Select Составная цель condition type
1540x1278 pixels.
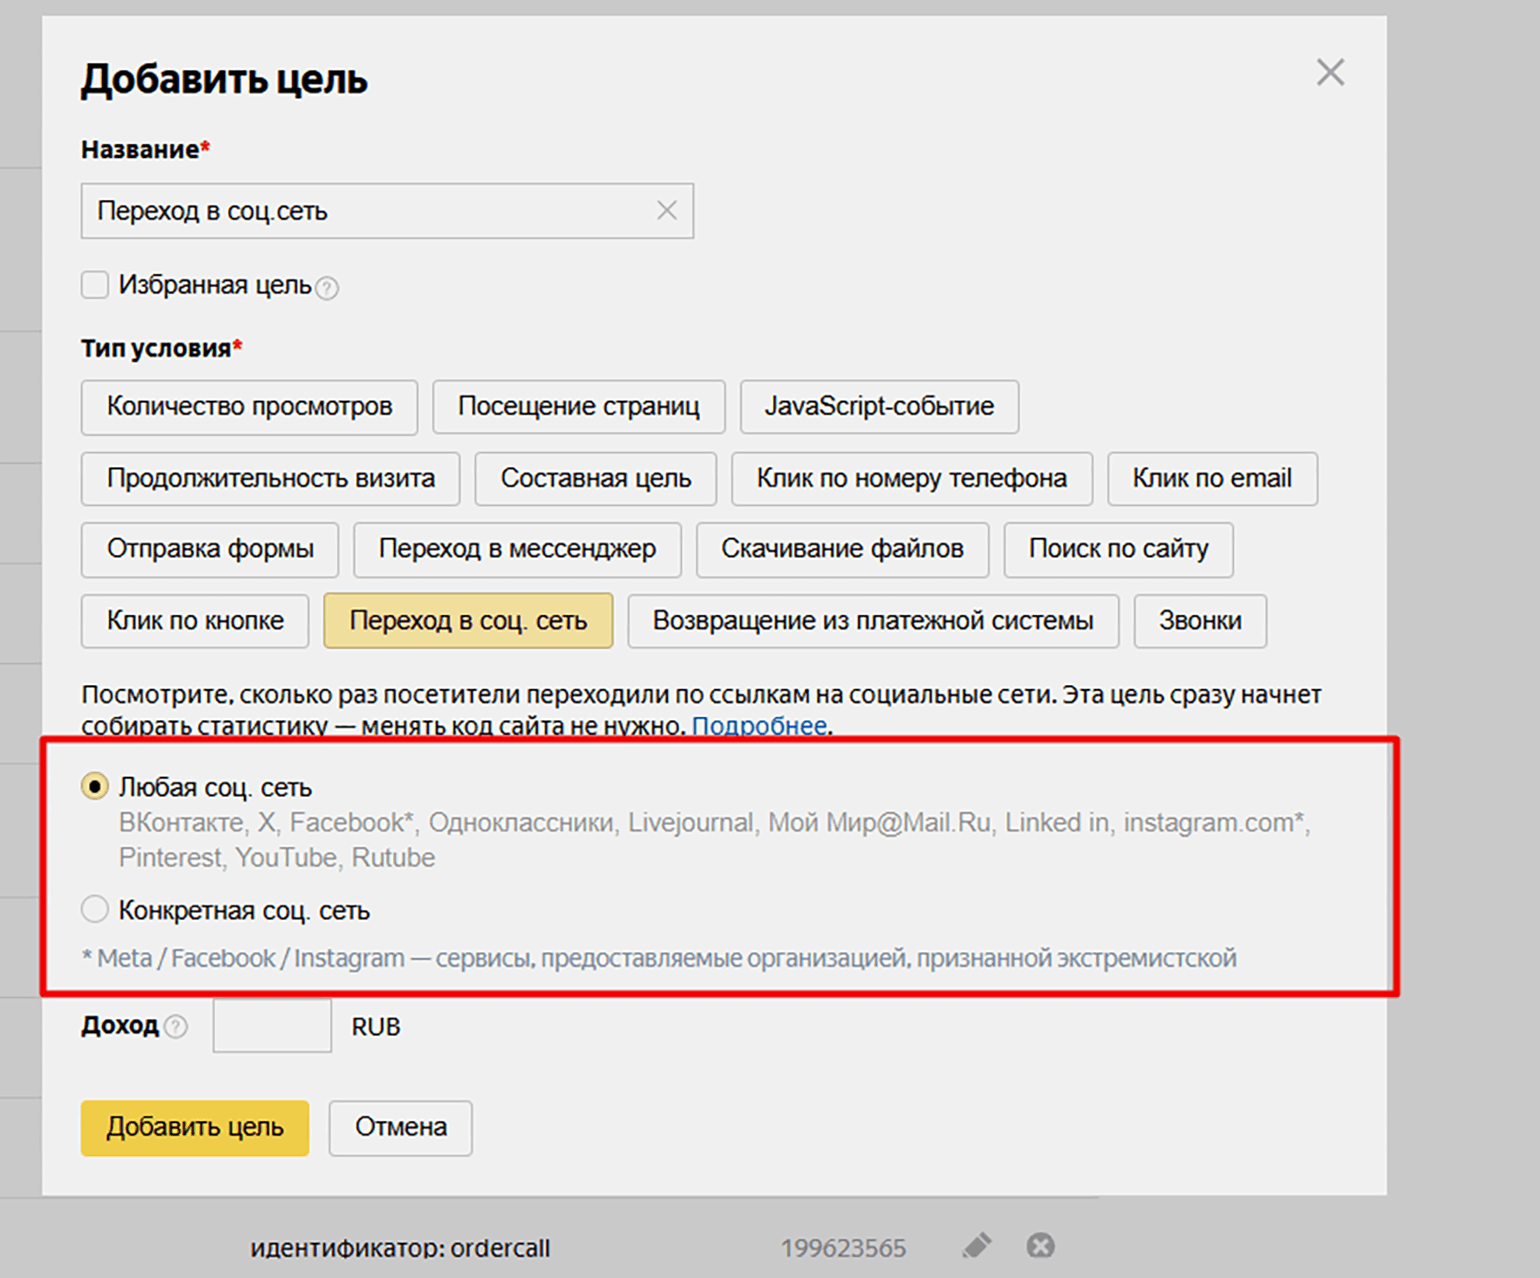[596, 479]
